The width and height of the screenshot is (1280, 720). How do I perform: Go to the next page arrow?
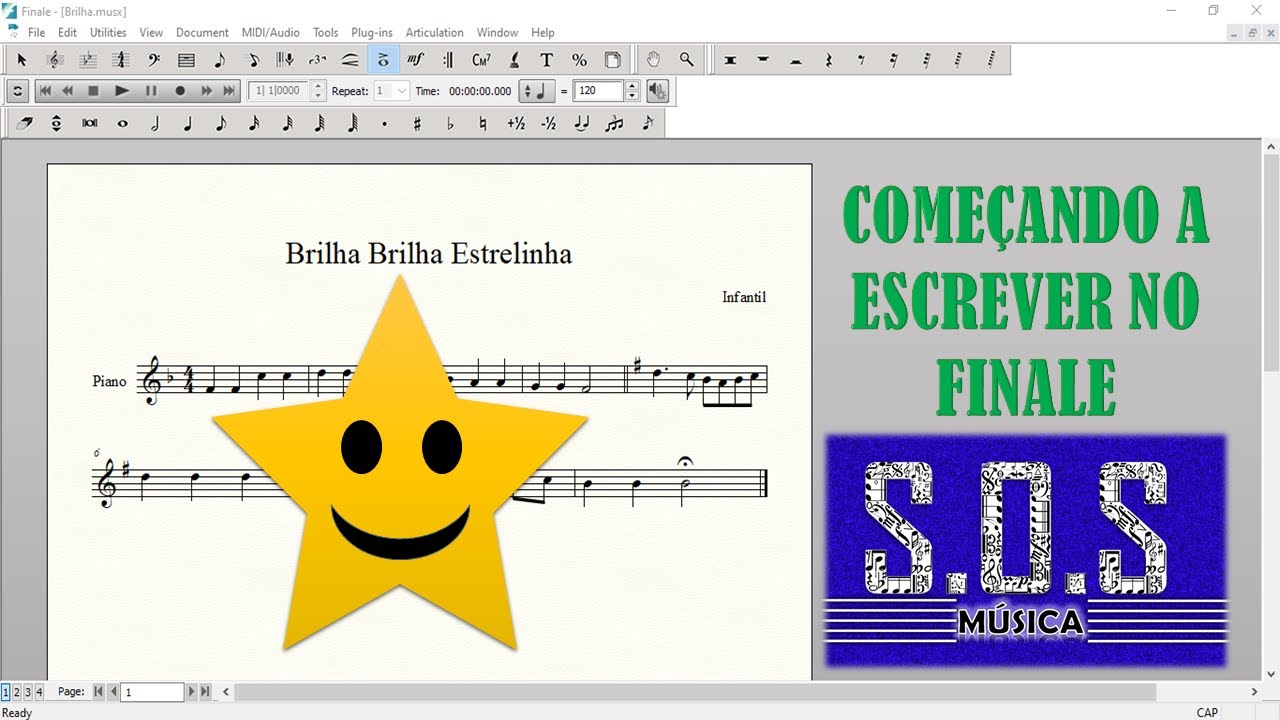[192, 691]
